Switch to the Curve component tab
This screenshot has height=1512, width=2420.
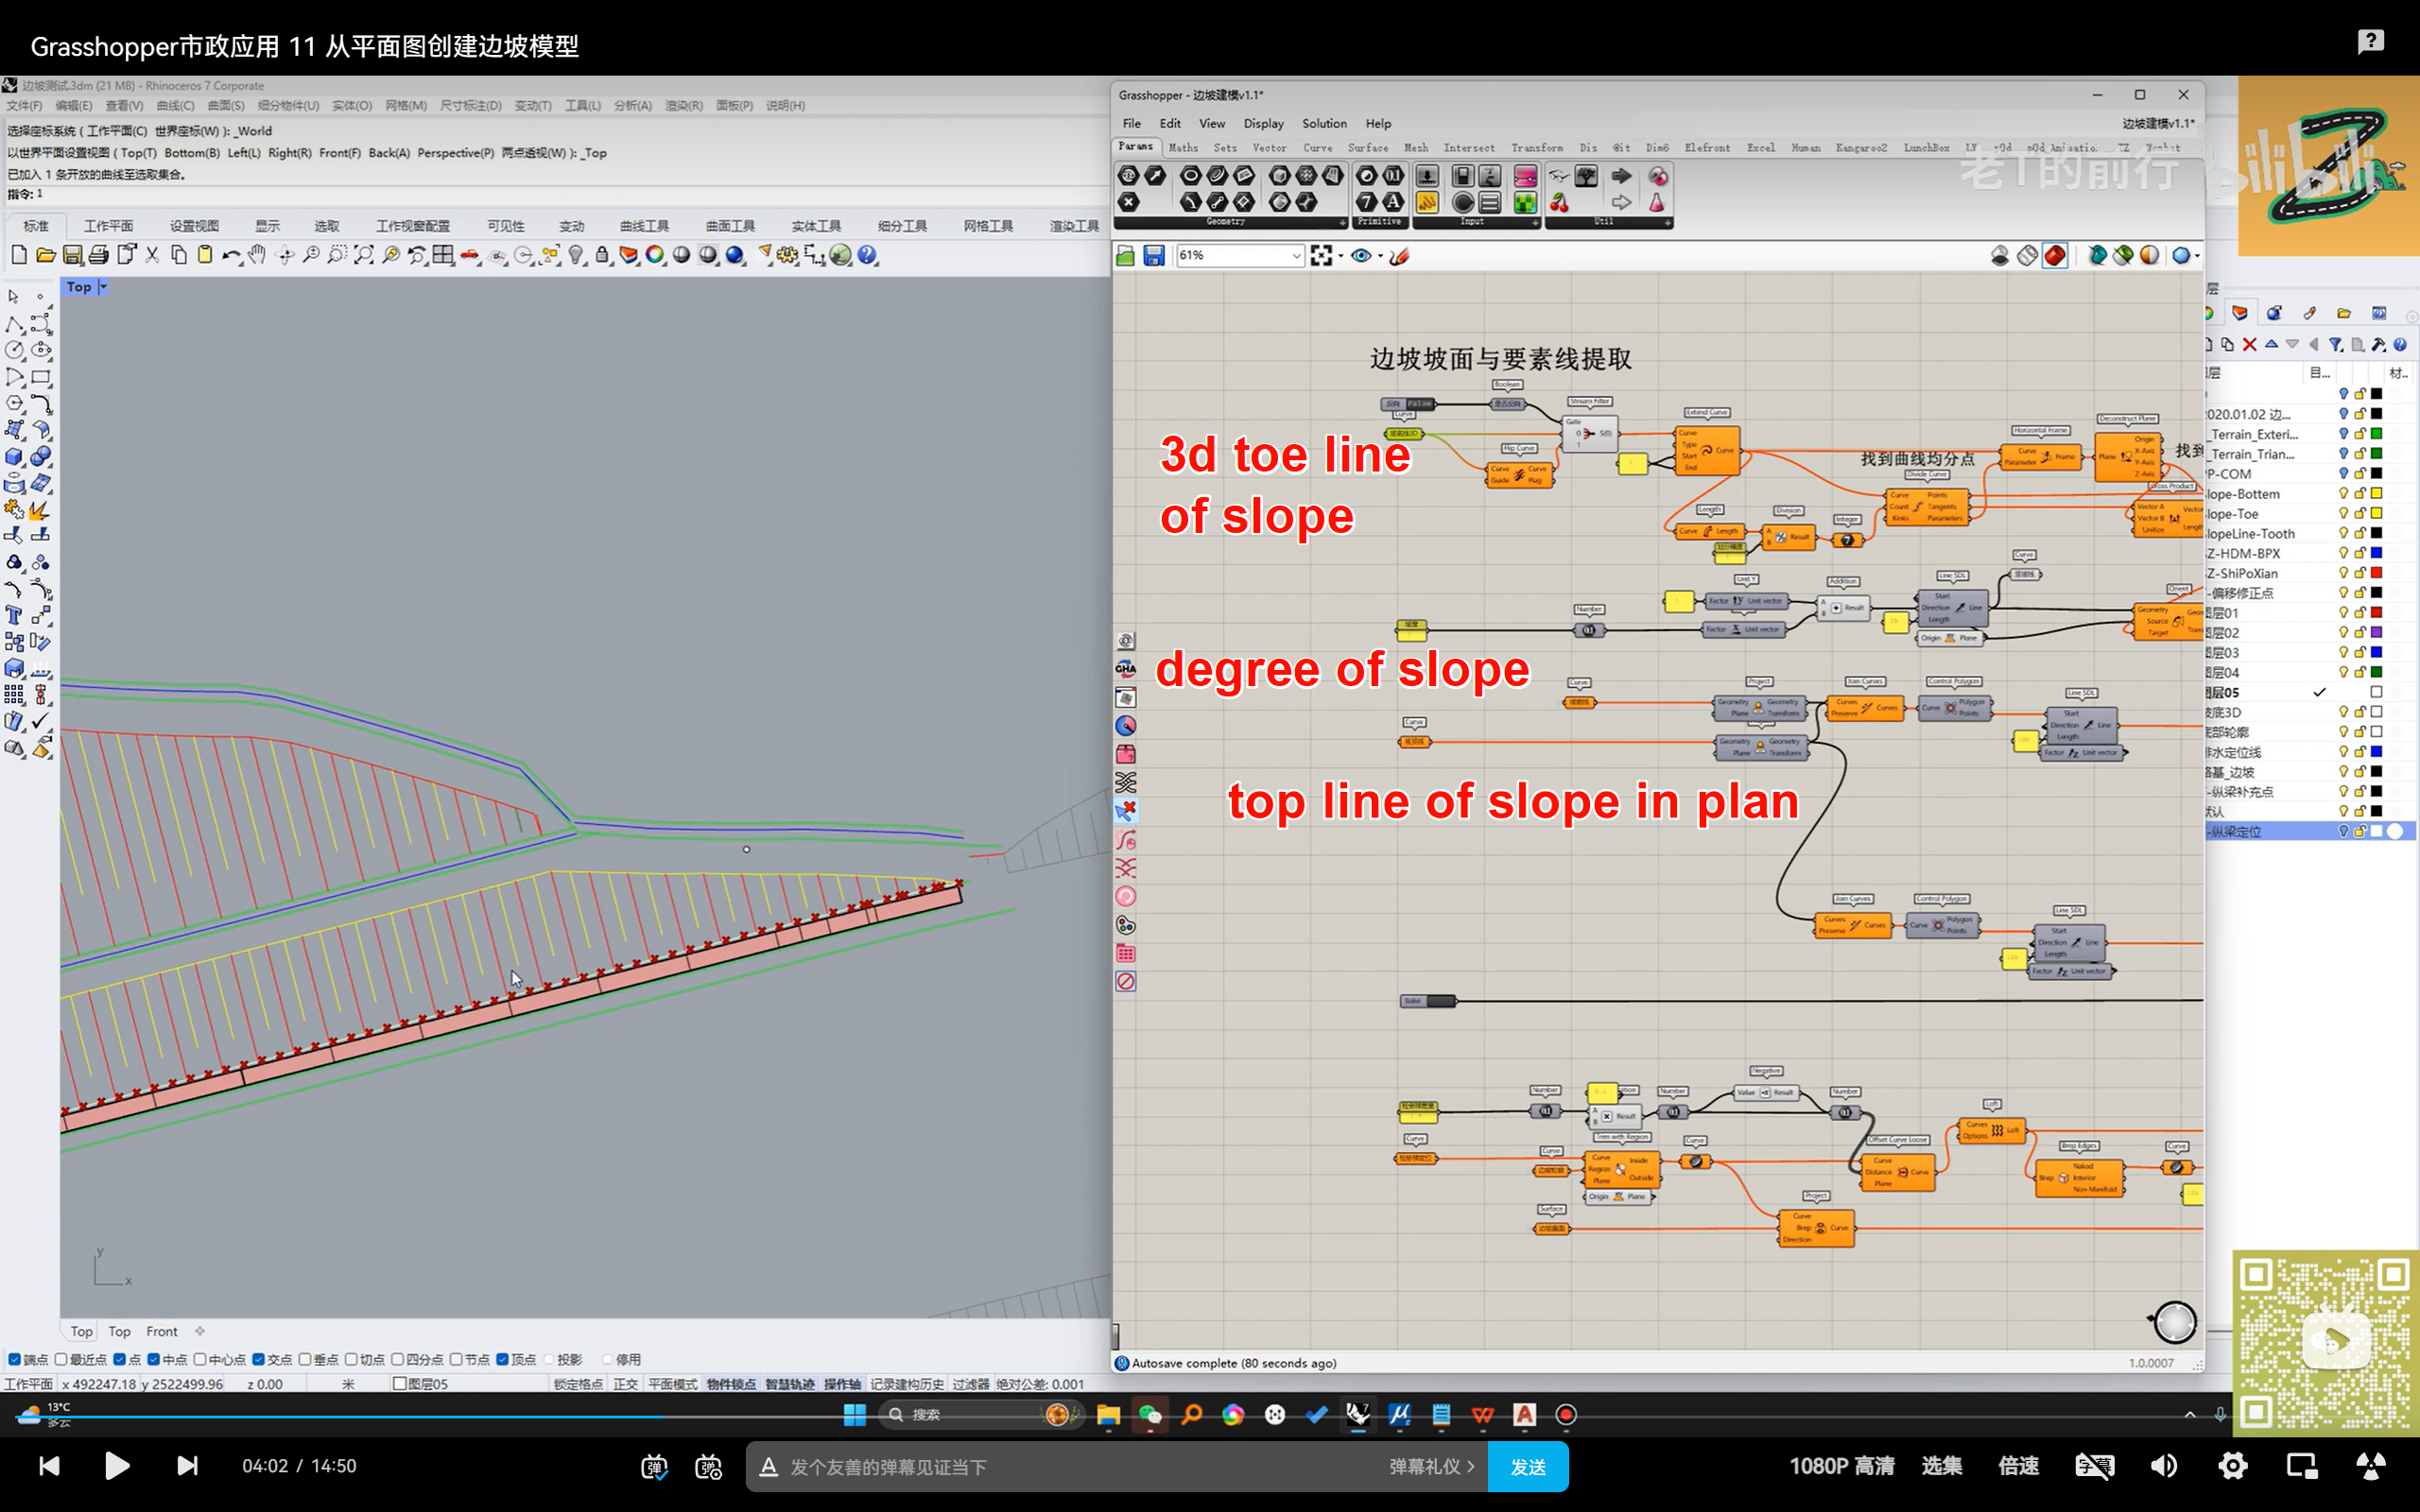1317,147
